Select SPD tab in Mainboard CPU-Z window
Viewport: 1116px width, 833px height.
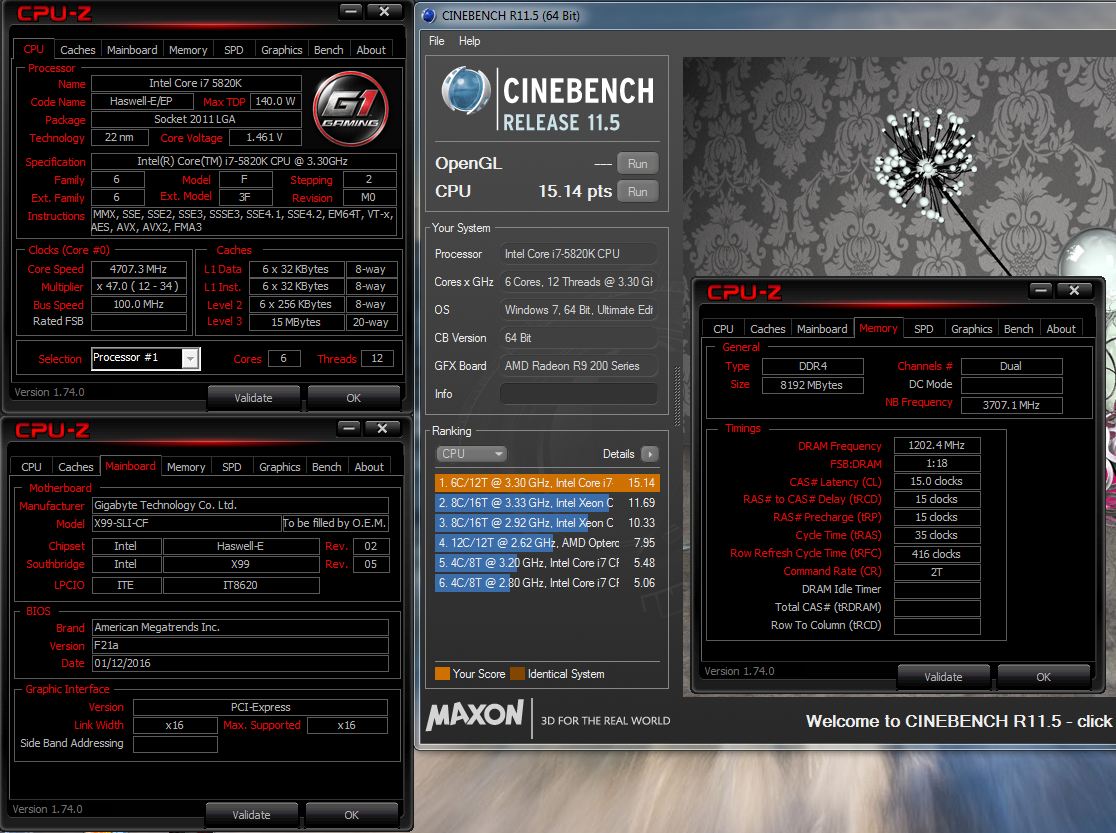point(231,467)
